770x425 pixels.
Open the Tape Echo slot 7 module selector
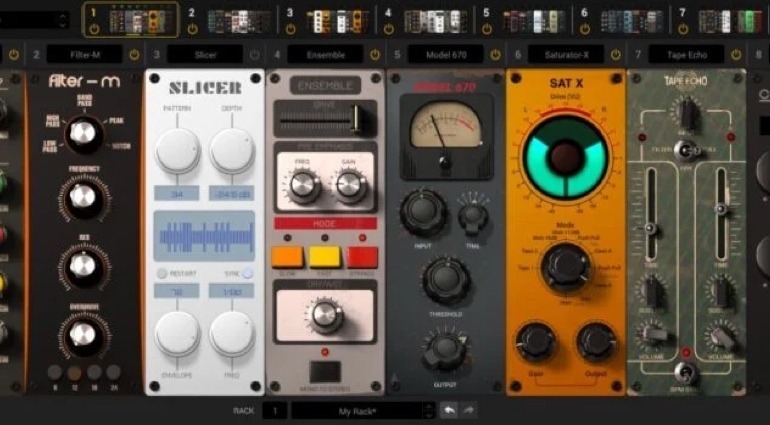(x=687, y=55)
